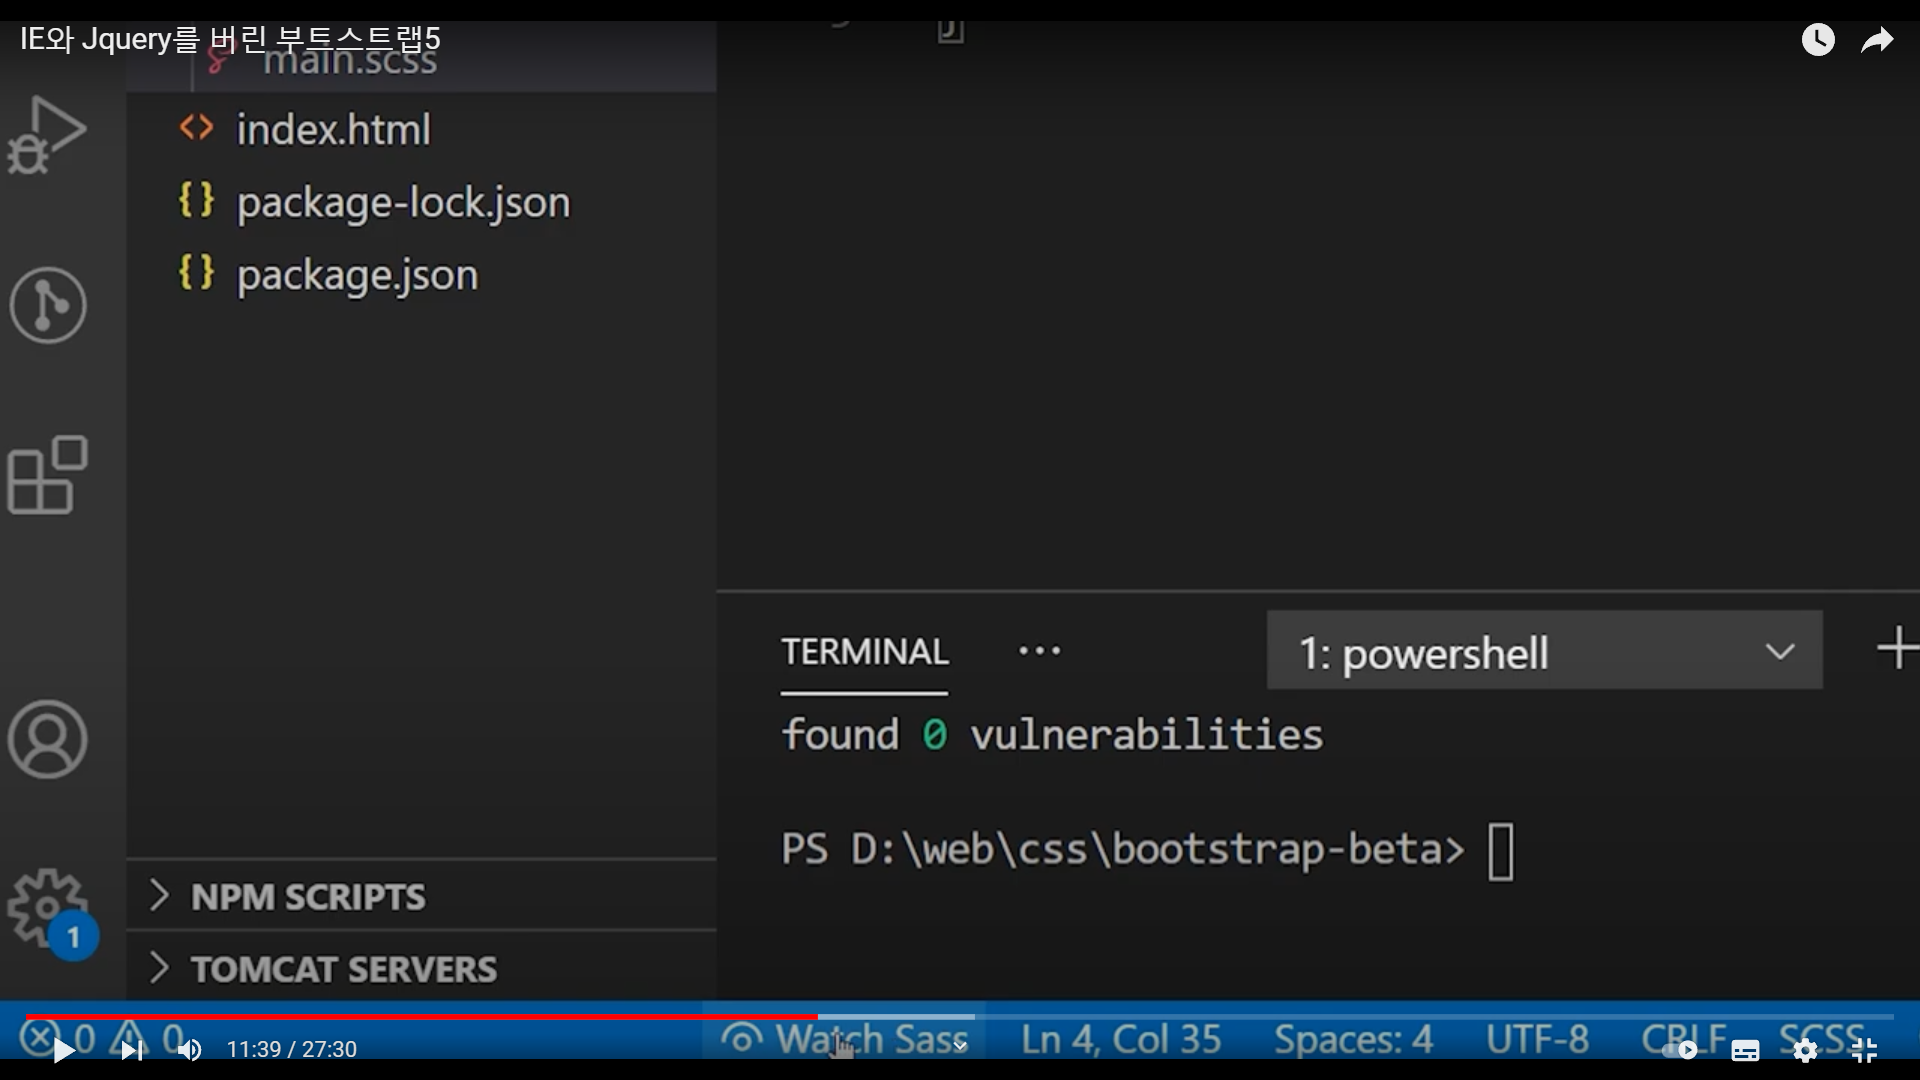This screenshot has height=1080, width=1920.
Task: Seek on the video progress bar
Action: (960, 1017)
